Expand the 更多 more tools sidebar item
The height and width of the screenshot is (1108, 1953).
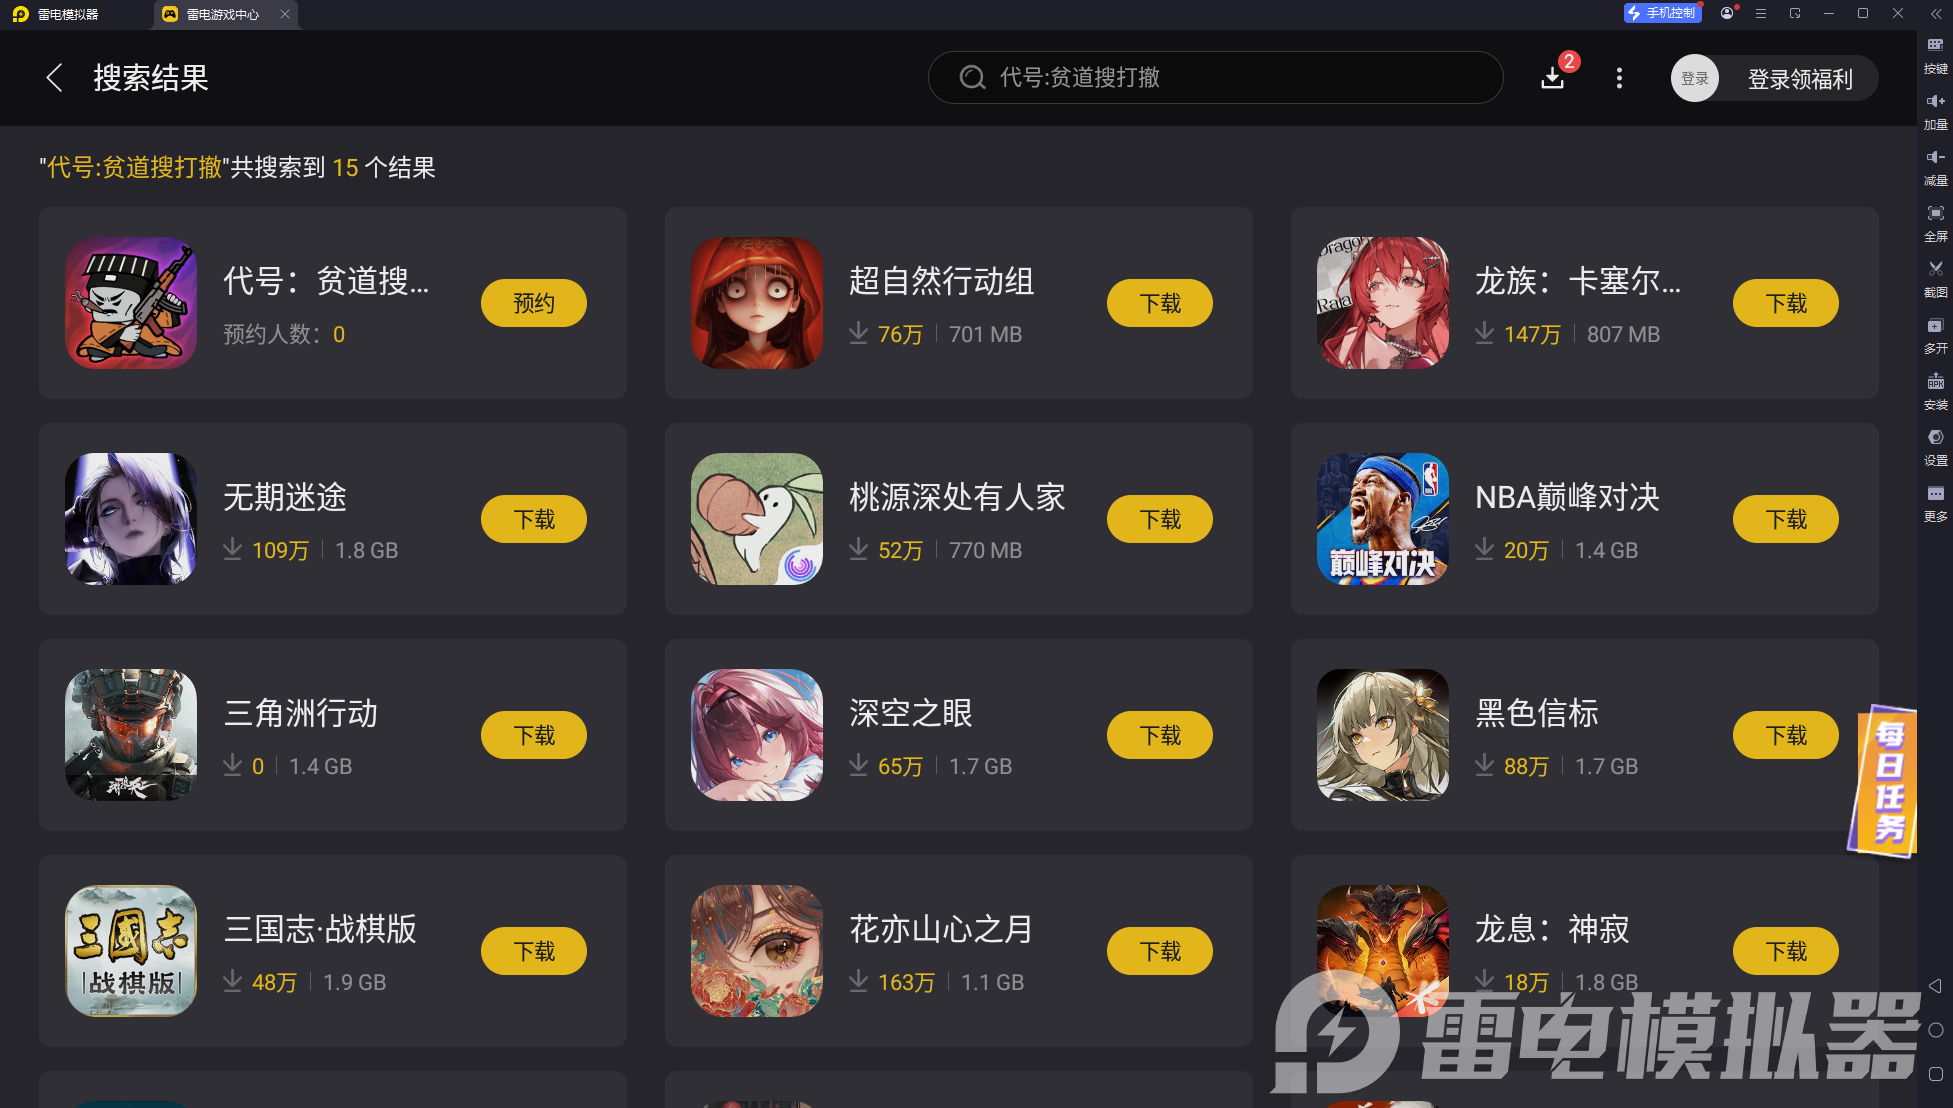[x=1935, y=503]
